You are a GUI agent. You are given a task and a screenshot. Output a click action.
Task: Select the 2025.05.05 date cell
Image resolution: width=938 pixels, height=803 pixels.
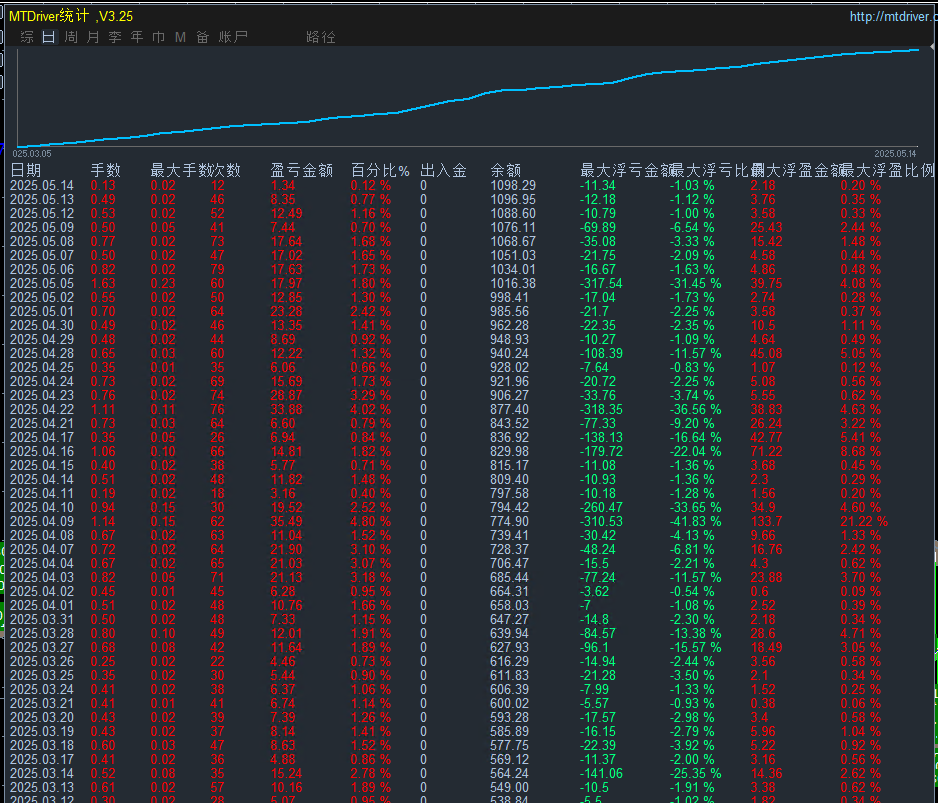(x=42, y=283)
